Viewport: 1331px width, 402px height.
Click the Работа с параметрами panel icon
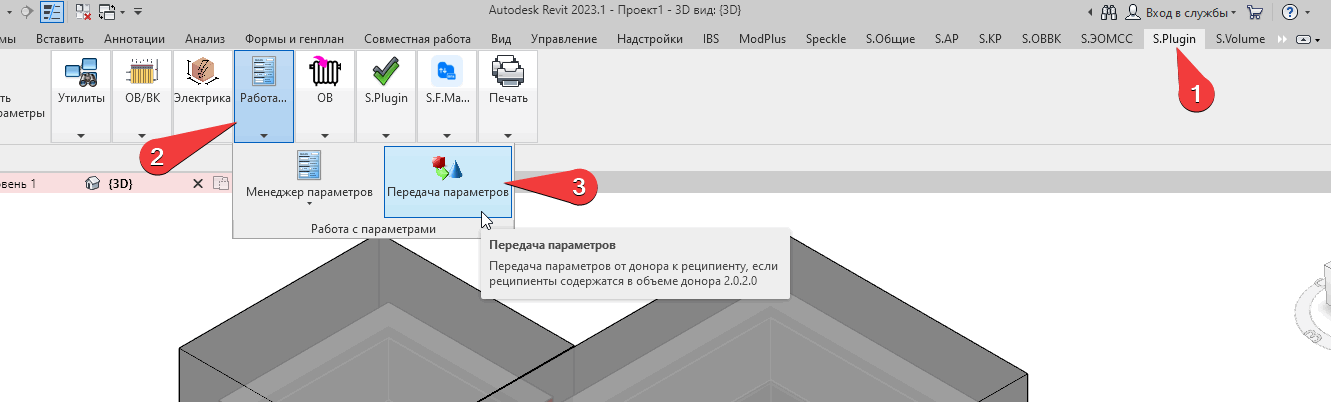click(x=264, y=73)
